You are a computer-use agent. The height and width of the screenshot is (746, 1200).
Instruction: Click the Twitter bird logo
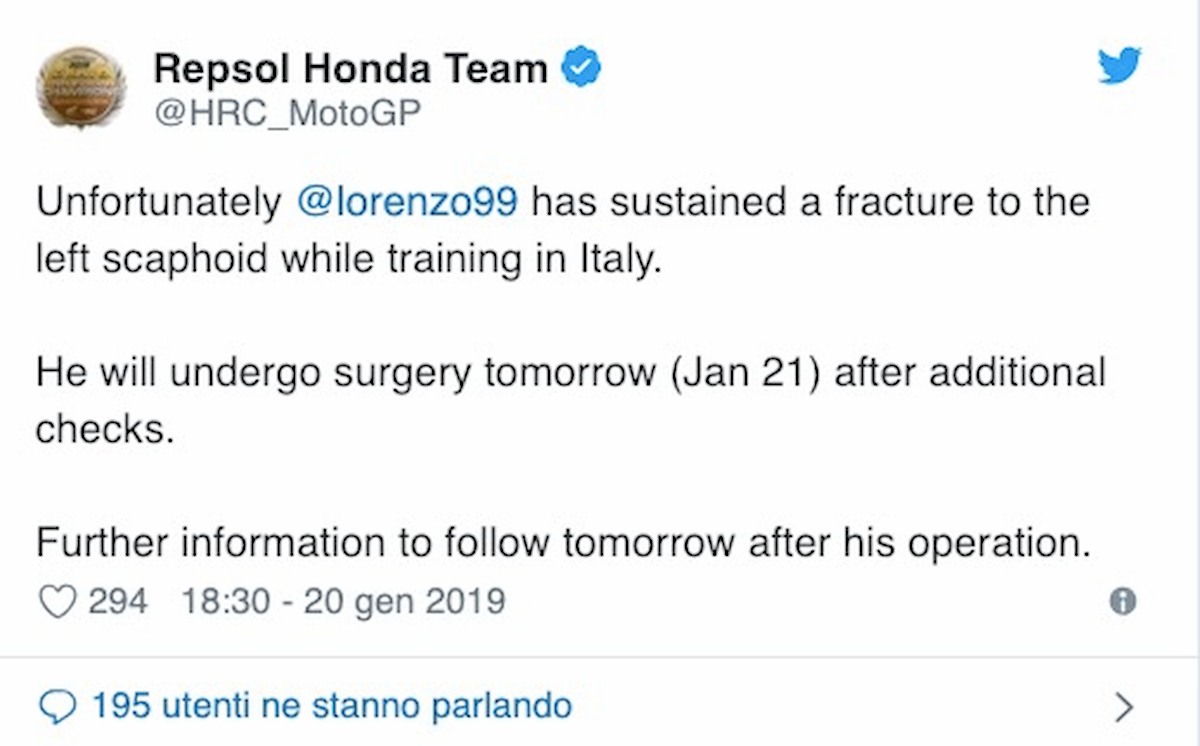(x=1119, y=68)
